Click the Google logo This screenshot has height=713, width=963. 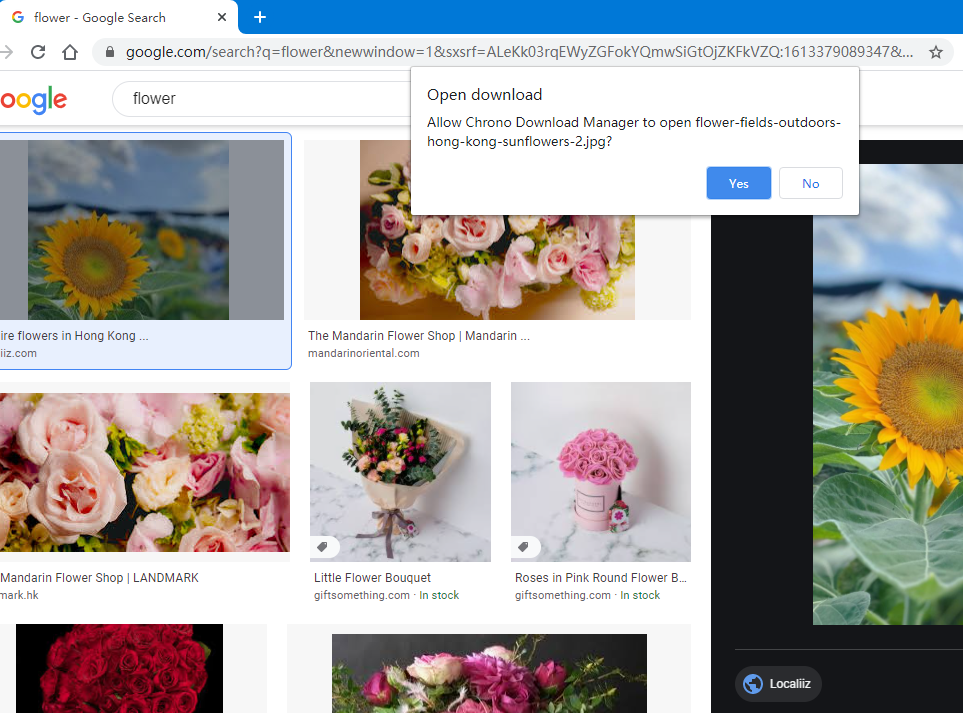(x=33, y=99)
